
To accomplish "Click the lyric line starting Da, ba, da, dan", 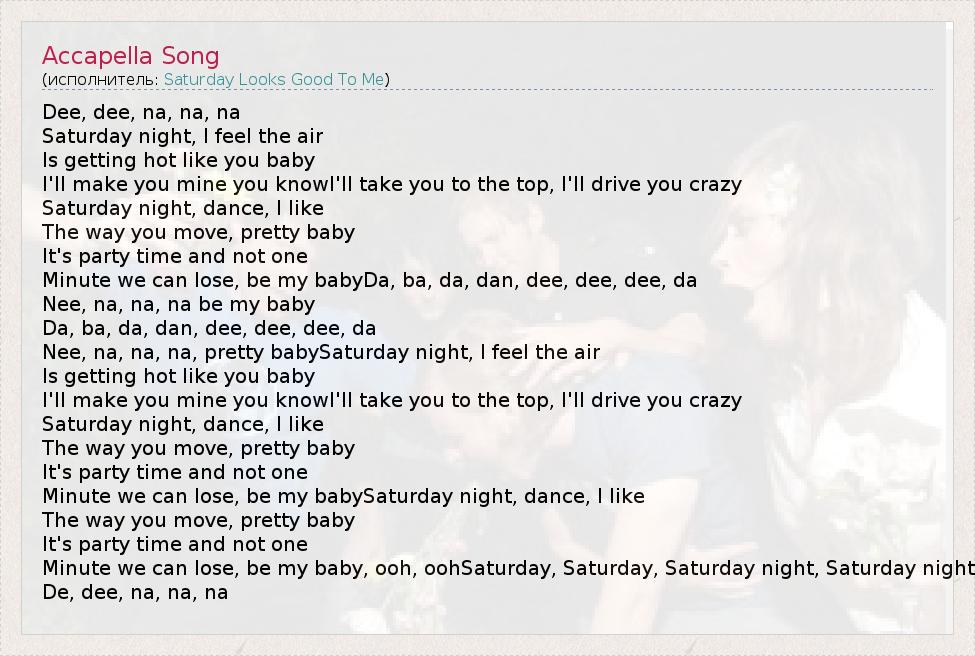I will tap(209, 328).
